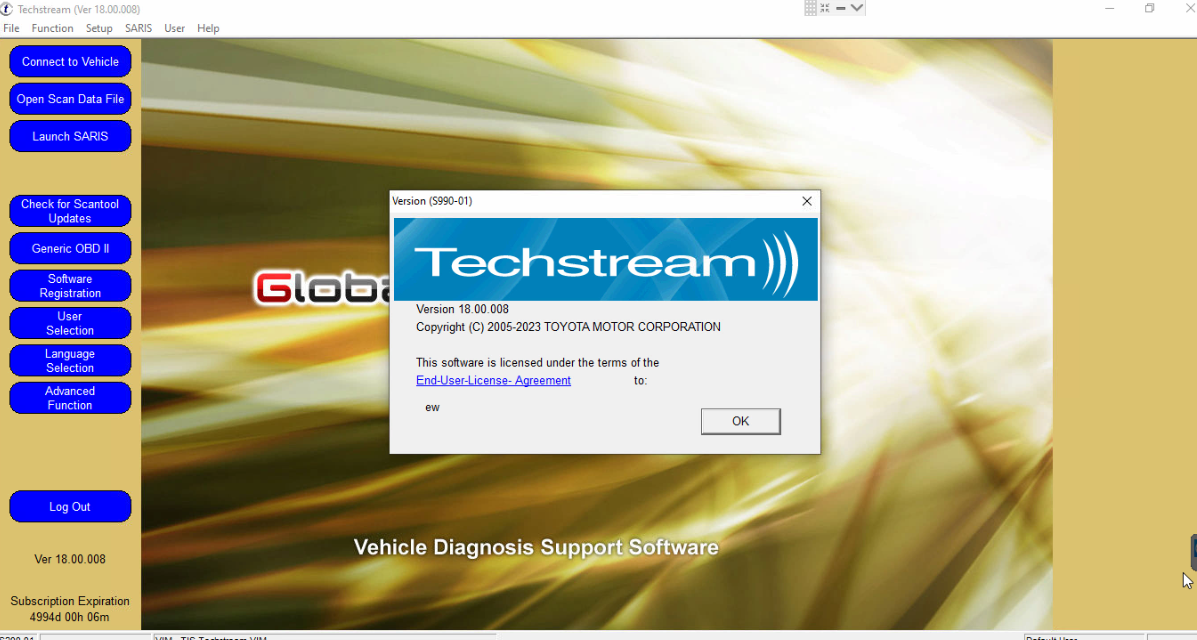Close the Version dialog with the X
1197x640 pixels.
(807, 201)
